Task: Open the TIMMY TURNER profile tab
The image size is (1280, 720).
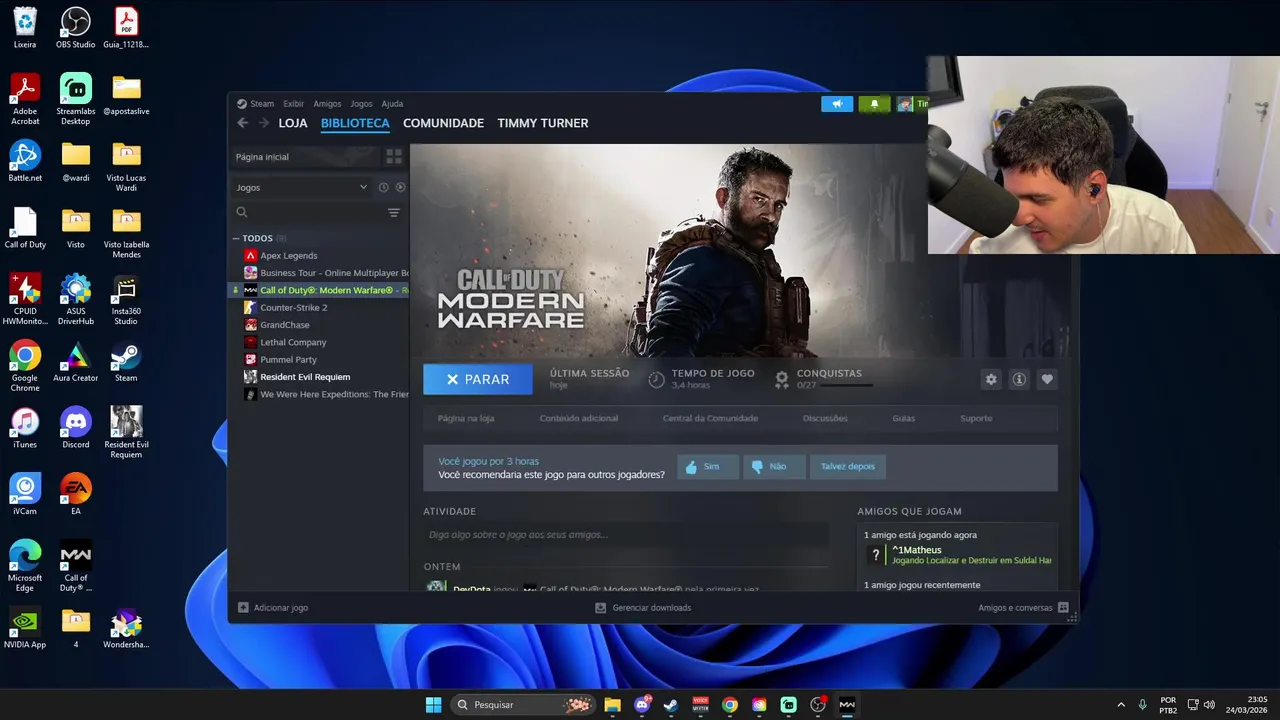Action: pos(543,123)
